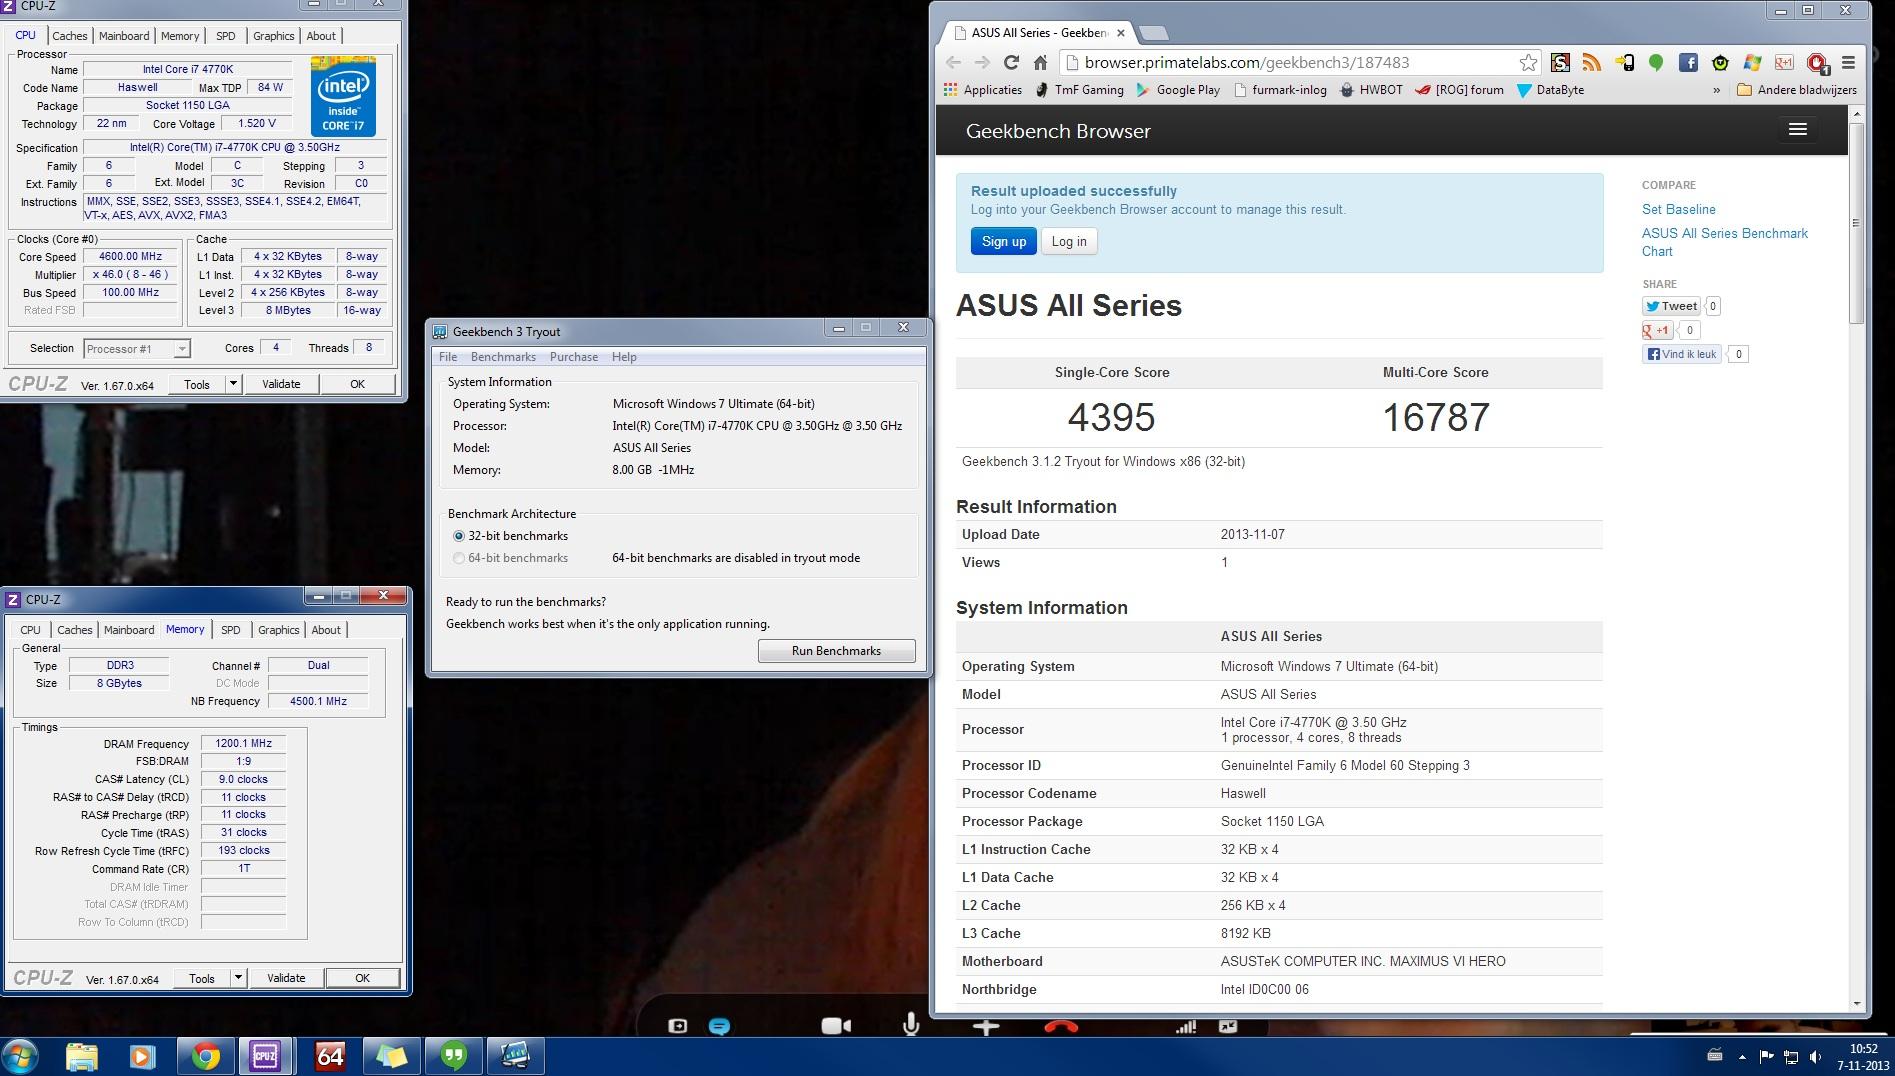The width and height of the screenshot is (1895, 1076).
Task: Click the Tweet share button
Action: (x=1671, y=306)
